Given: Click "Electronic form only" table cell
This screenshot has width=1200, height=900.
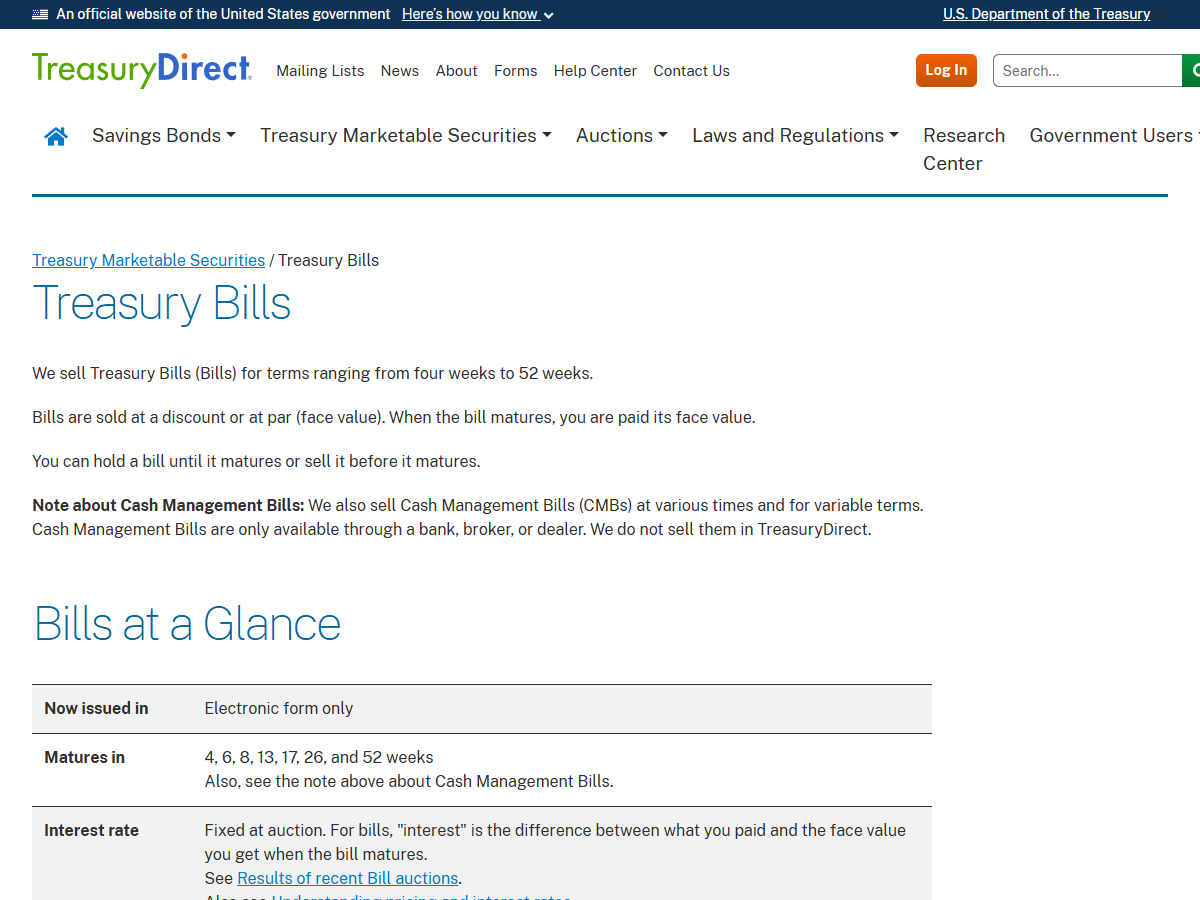Looking at the screenshot, I should [x=279, y=708].
